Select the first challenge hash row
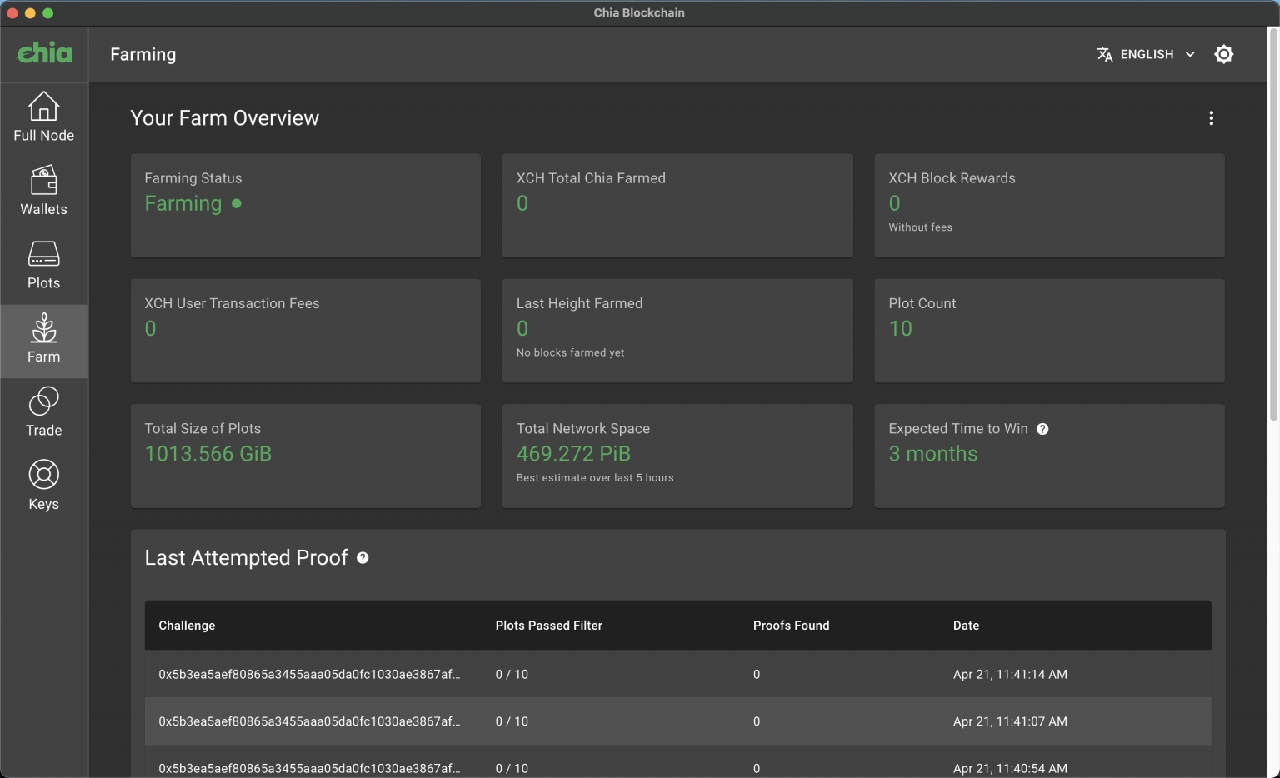 coord(310,675)
